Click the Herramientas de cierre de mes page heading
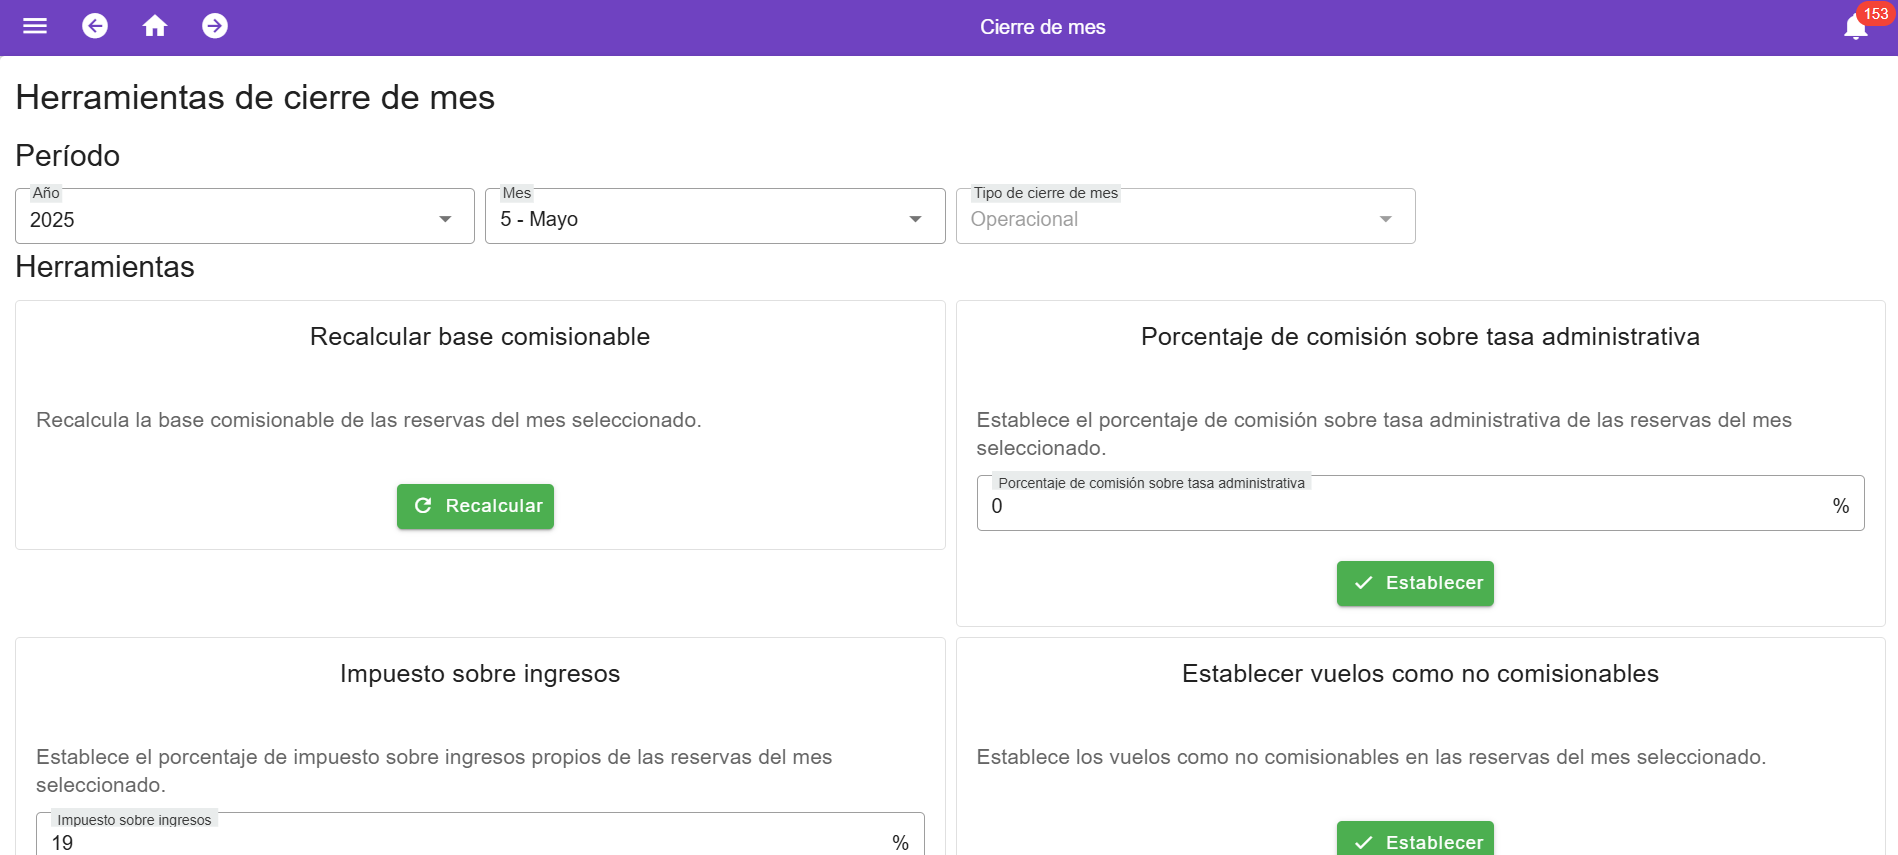This screenshot has height=855, width=1898. click(x=255, y=98)
